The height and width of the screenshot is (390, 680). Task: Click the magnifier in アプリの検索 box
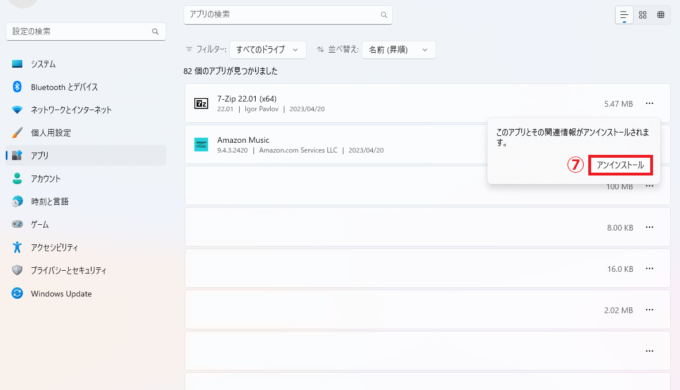[x=384, y=15]
